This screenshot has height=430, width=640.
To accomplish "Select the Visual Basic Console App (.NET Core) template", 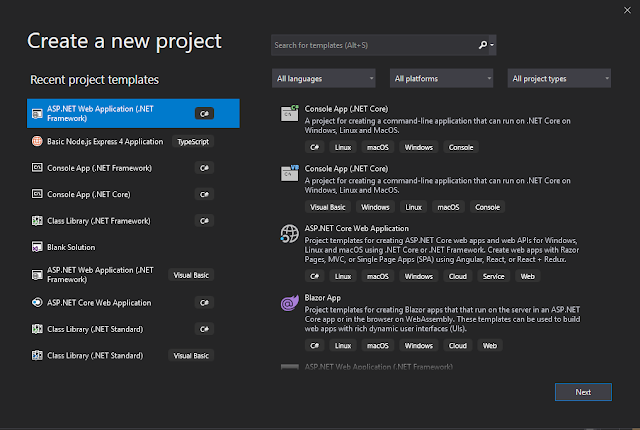I will (347, 168).
